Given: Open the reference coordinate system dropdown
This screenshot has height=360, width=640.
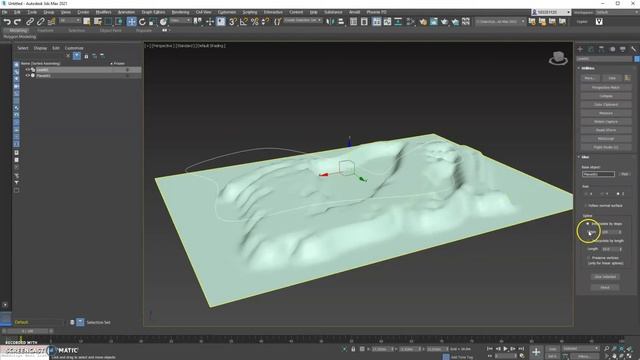Looking at the screenshot, I should pyautogui.click(x=180, y=20).
